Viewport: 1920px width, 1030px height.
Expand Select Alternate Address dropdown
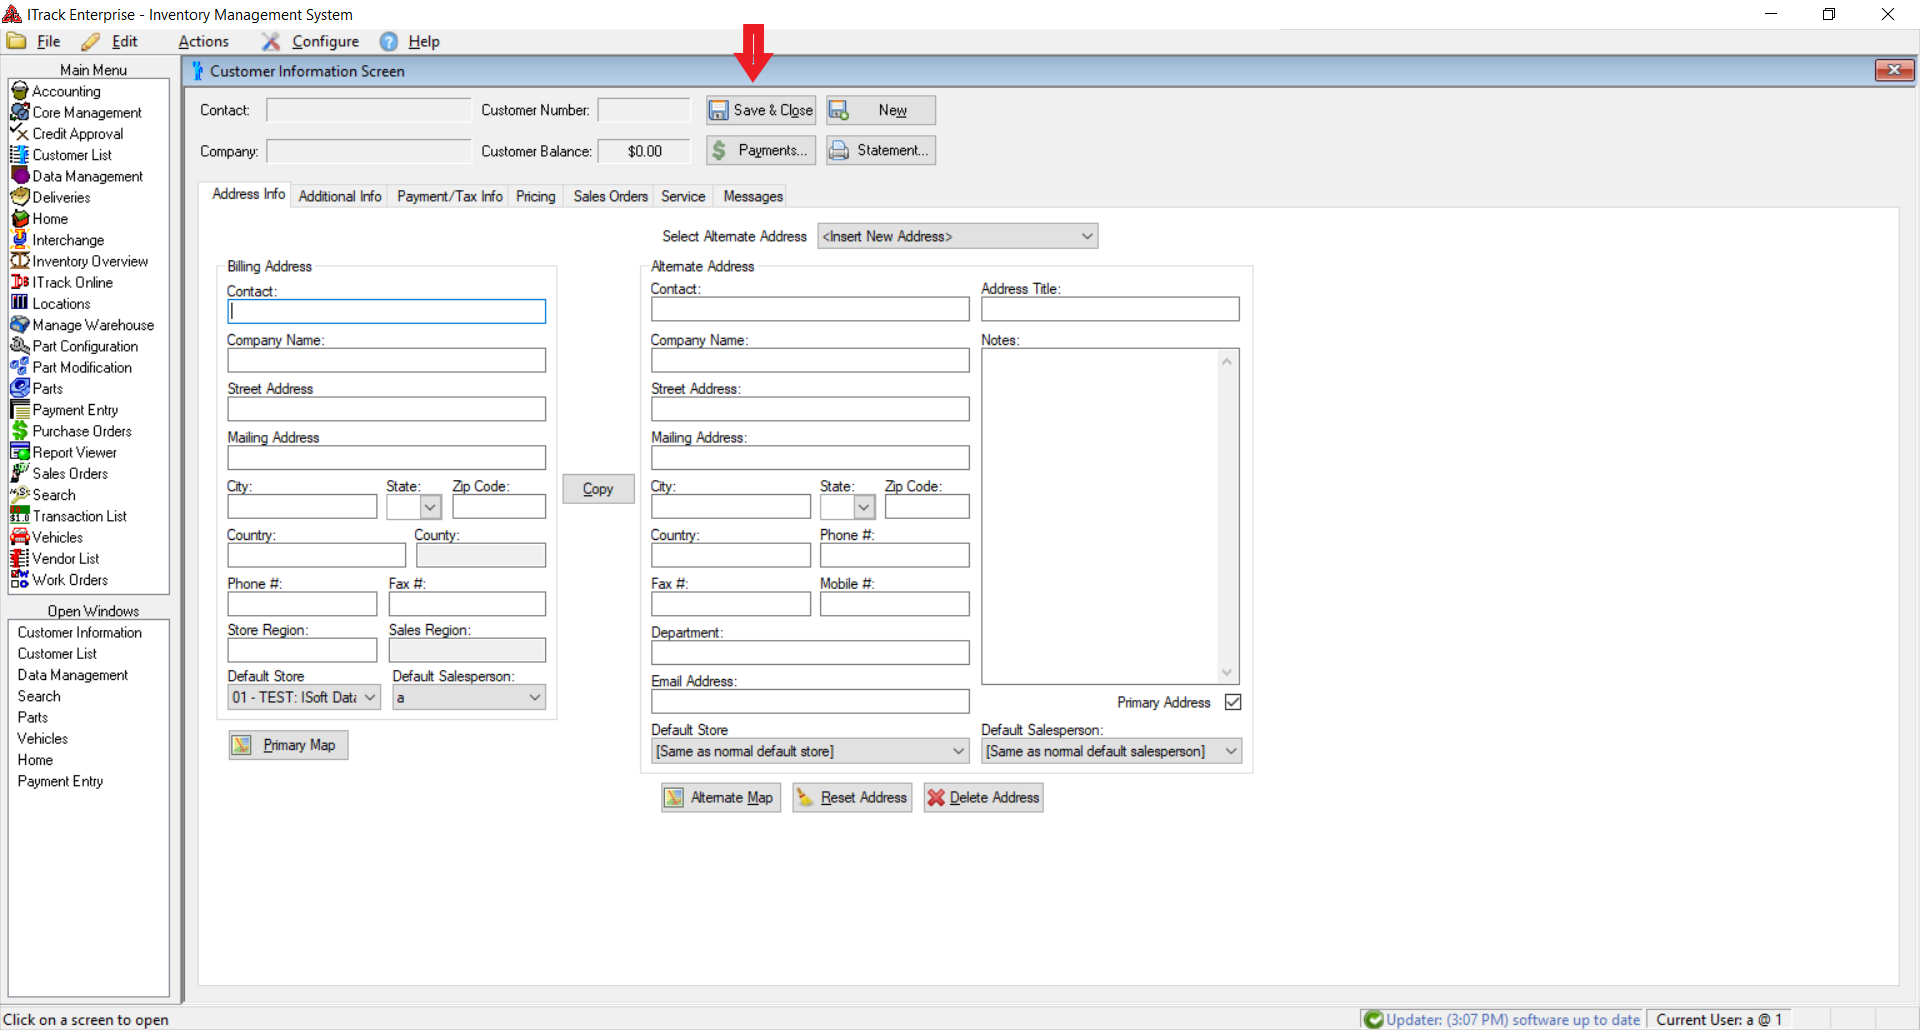1086,237
